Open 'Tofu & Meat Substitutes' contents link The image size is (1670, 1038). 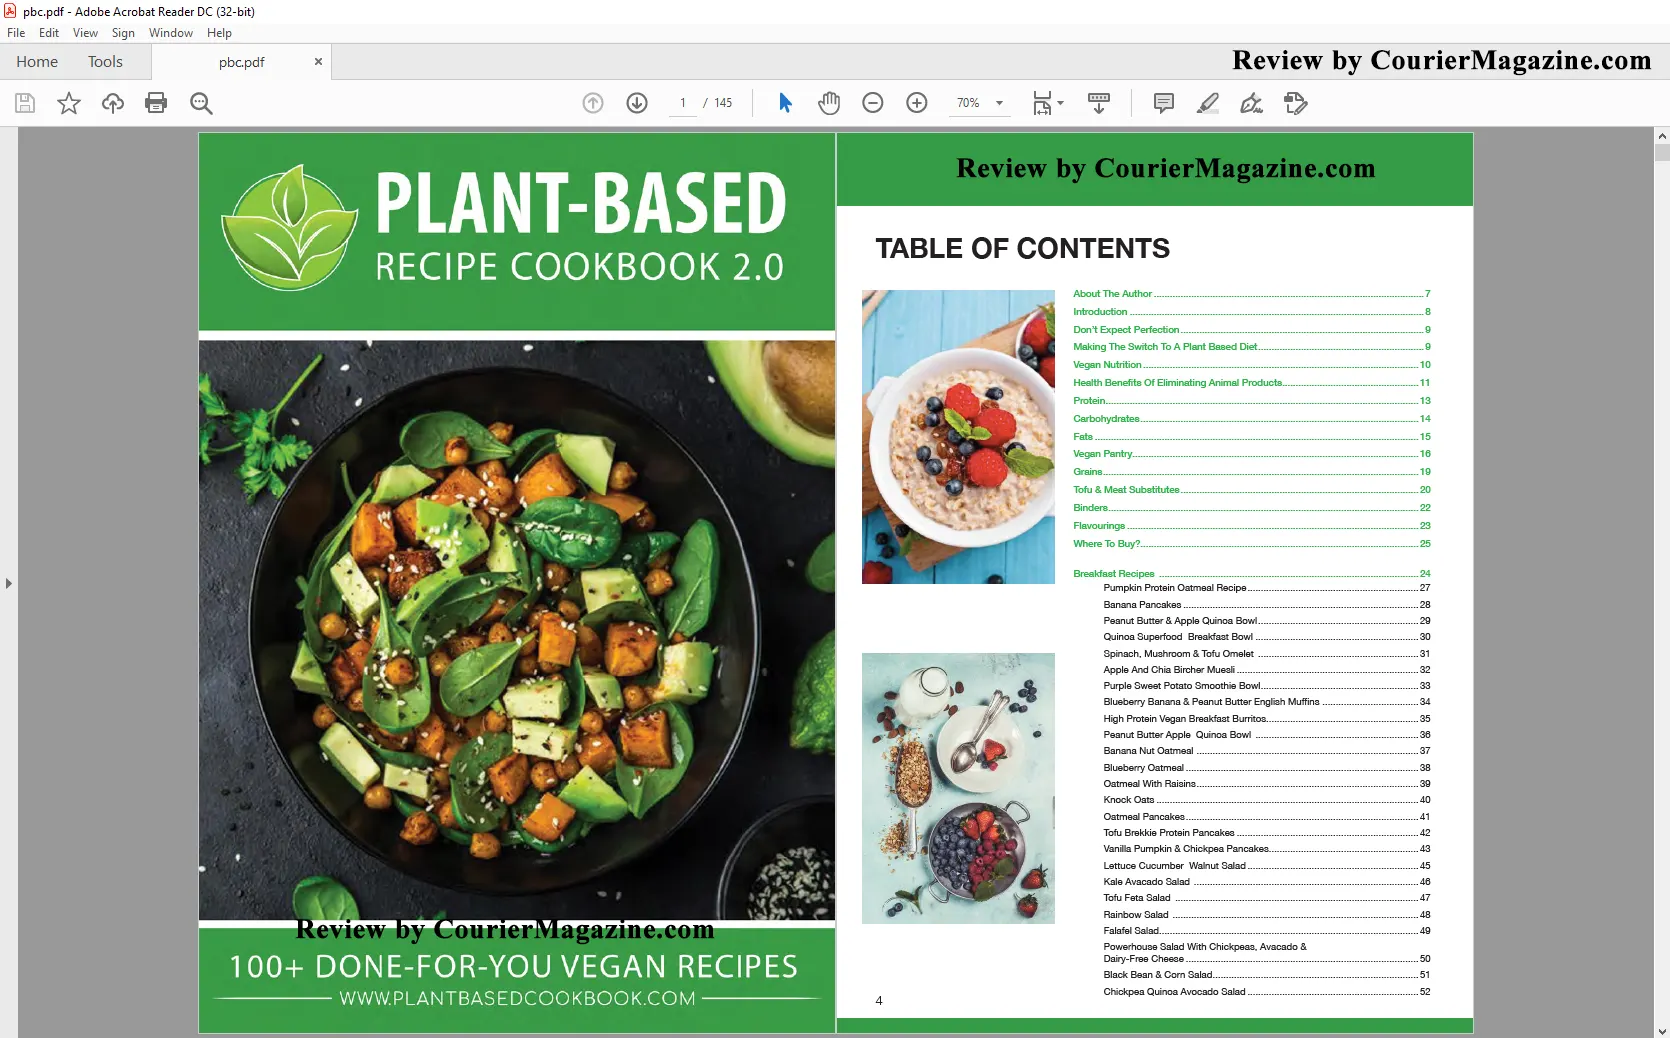point(1252,490)
